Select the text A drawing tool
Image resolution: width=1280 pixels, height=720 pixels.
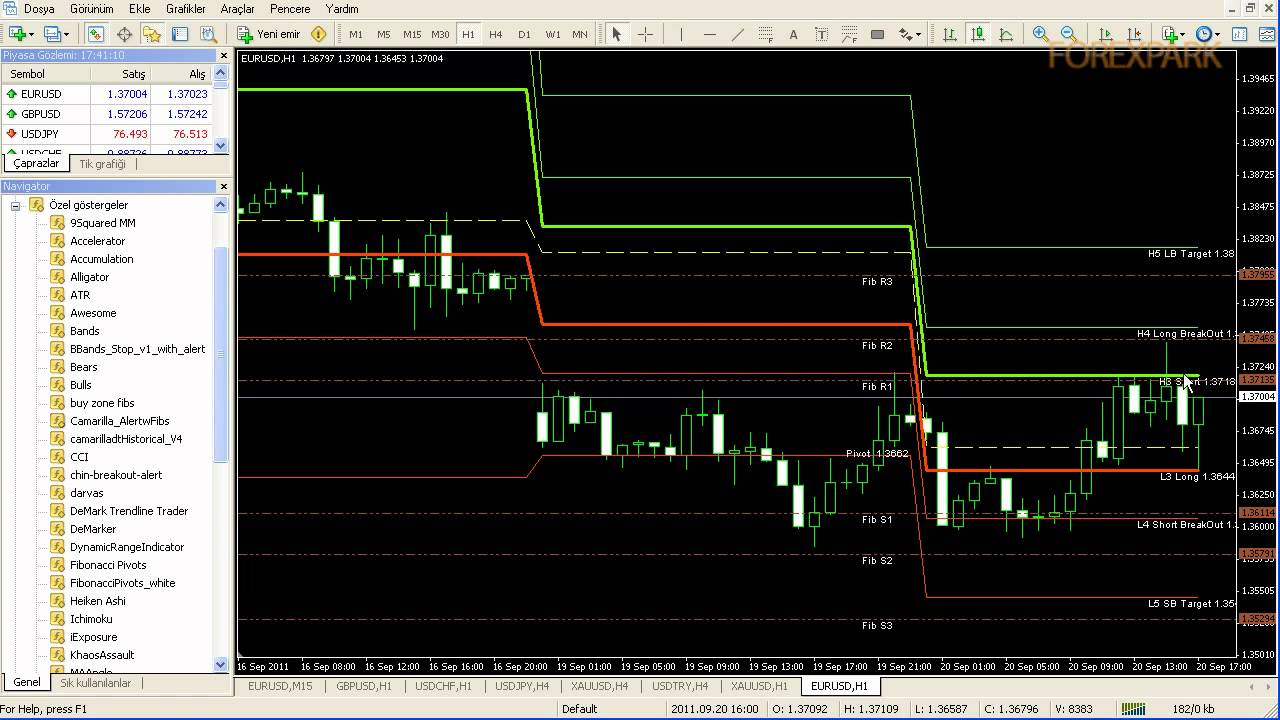pos(793,34)
